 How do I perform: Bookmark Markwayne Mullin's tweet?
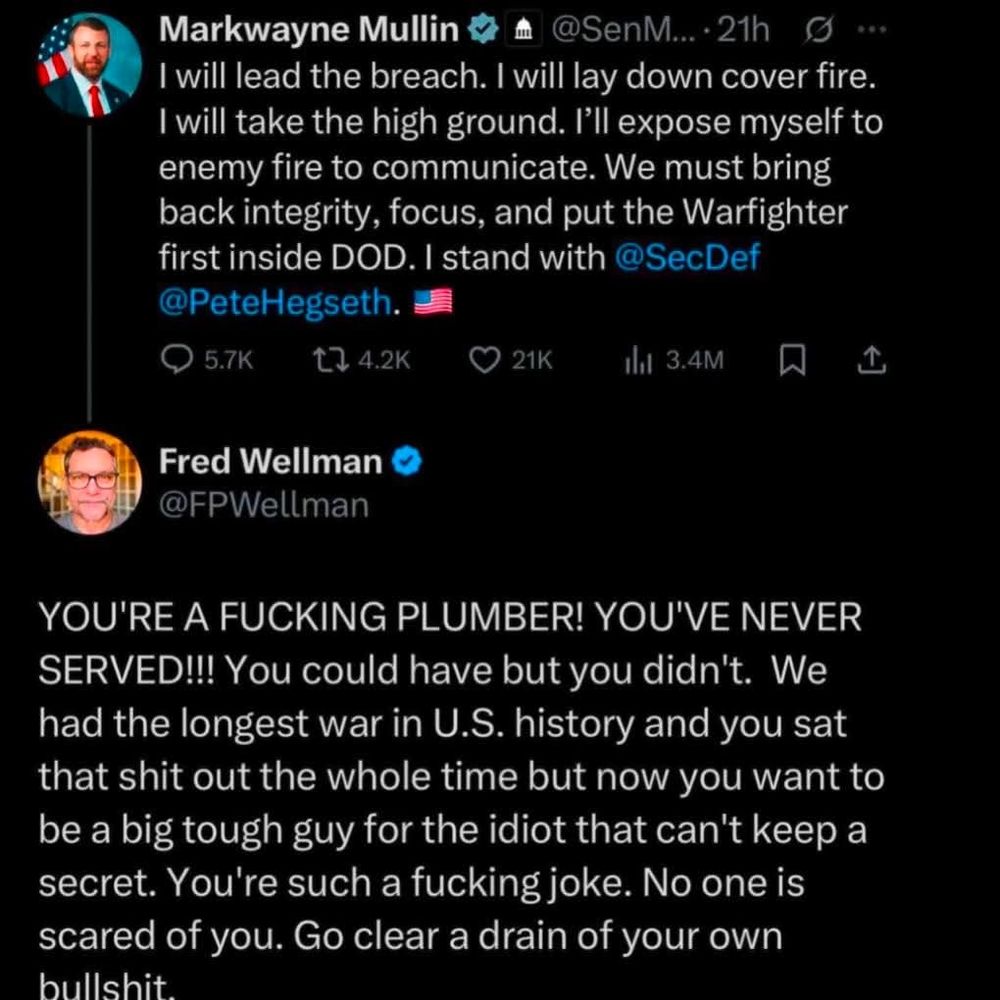792,360
